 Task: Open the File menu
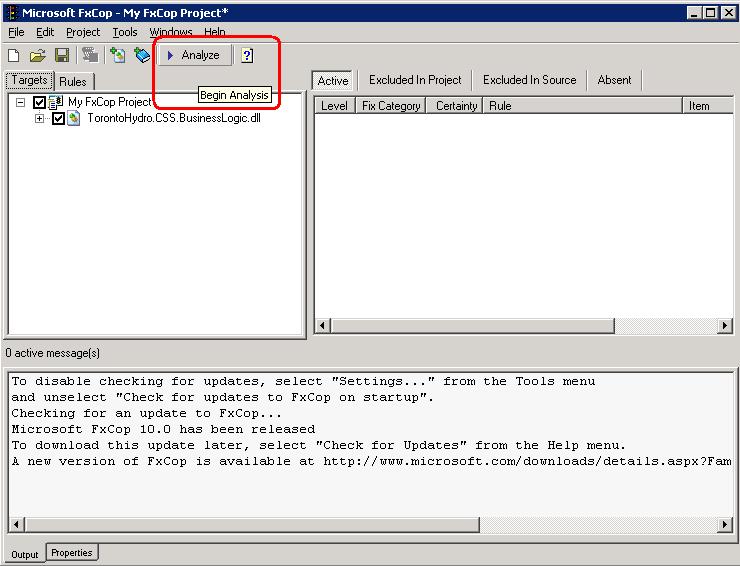tap(16, 32)
